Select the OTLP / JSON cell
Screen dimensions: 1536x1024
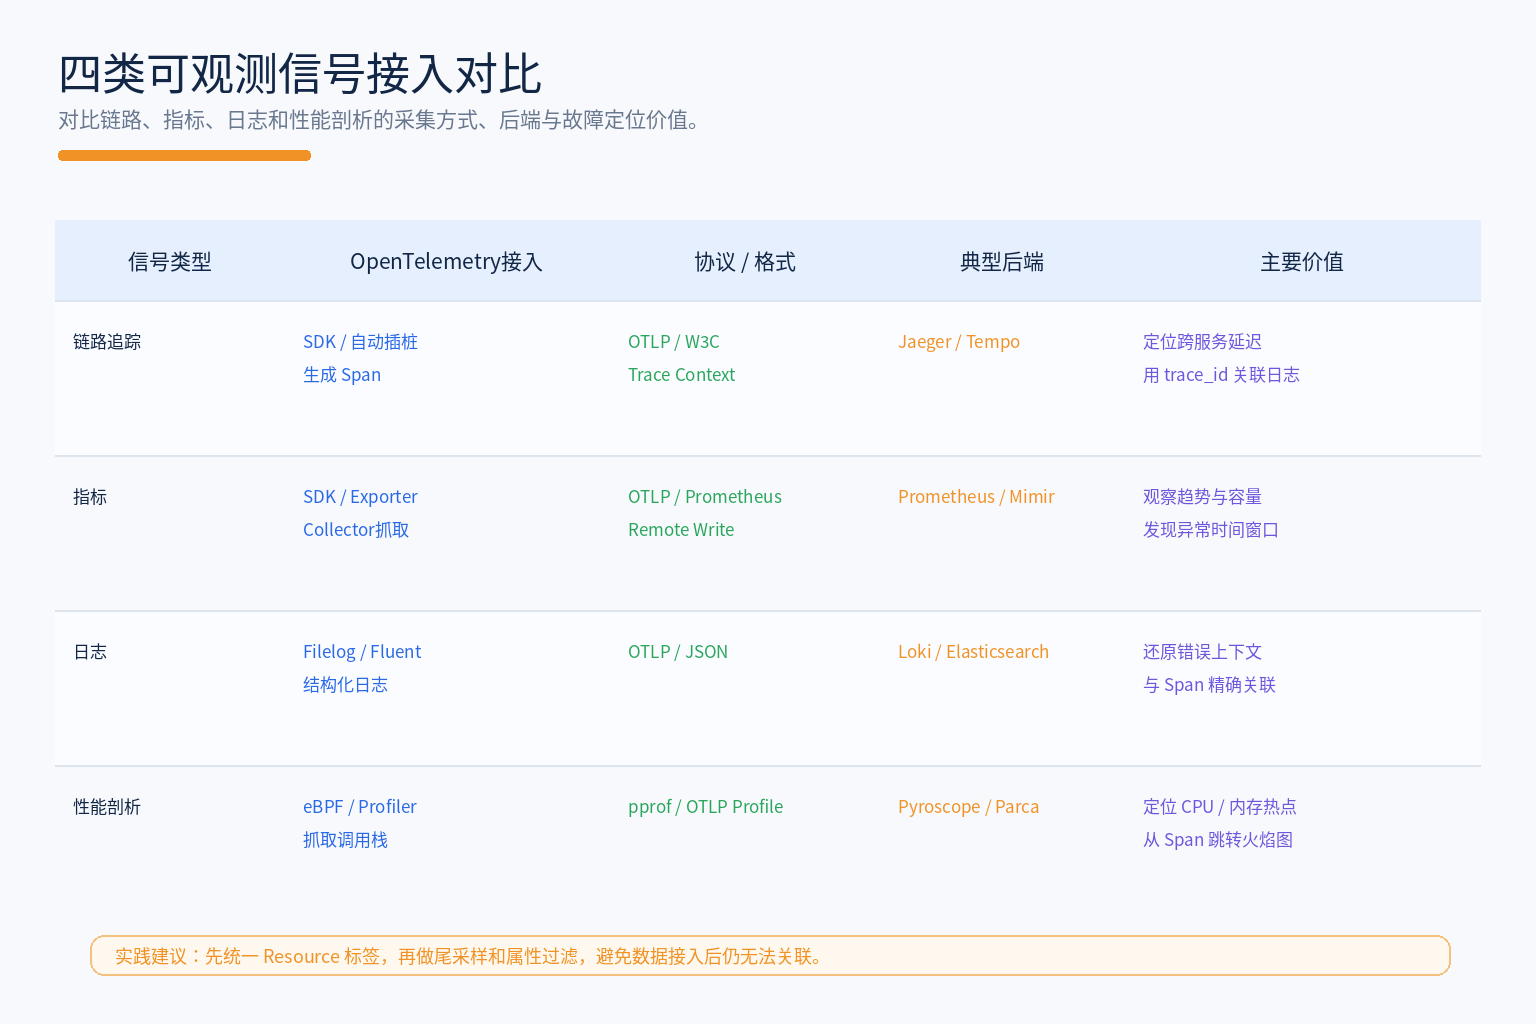[678, 652]
